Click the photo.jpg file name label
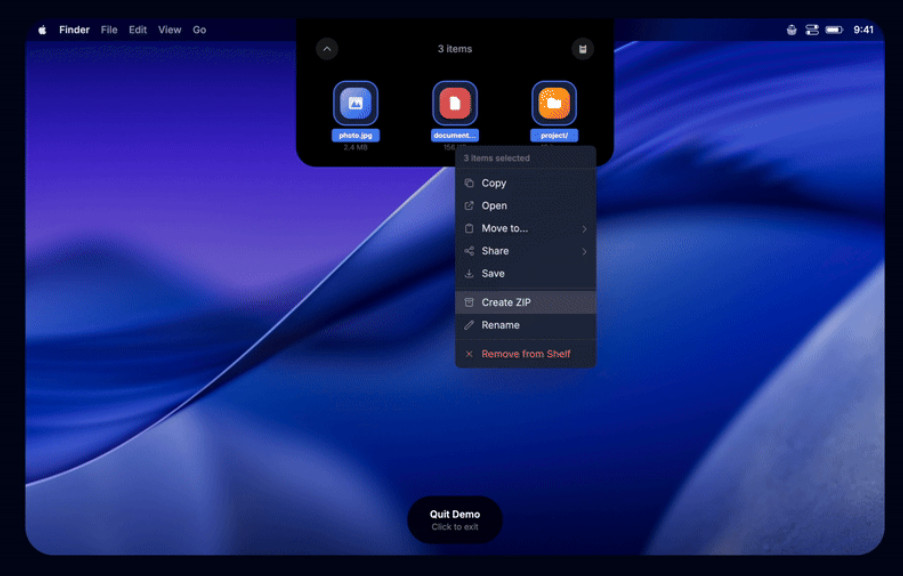The image size is (903, 576). tap(355, 135)
